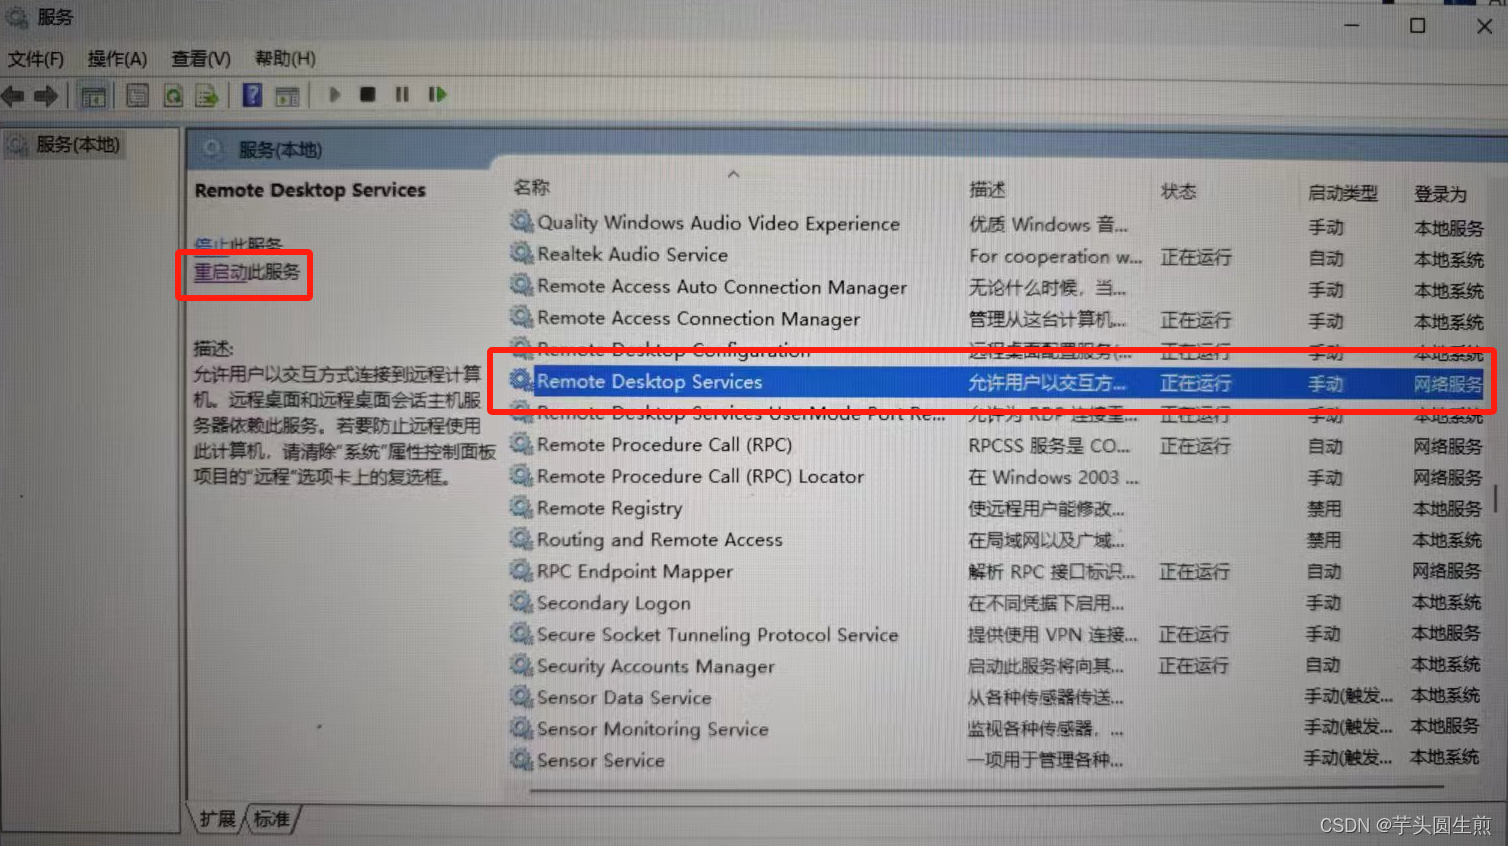This screenshot has height=846, width=1508.
Task: Click the Export List toolbar icon
Action: click(207, 96)
